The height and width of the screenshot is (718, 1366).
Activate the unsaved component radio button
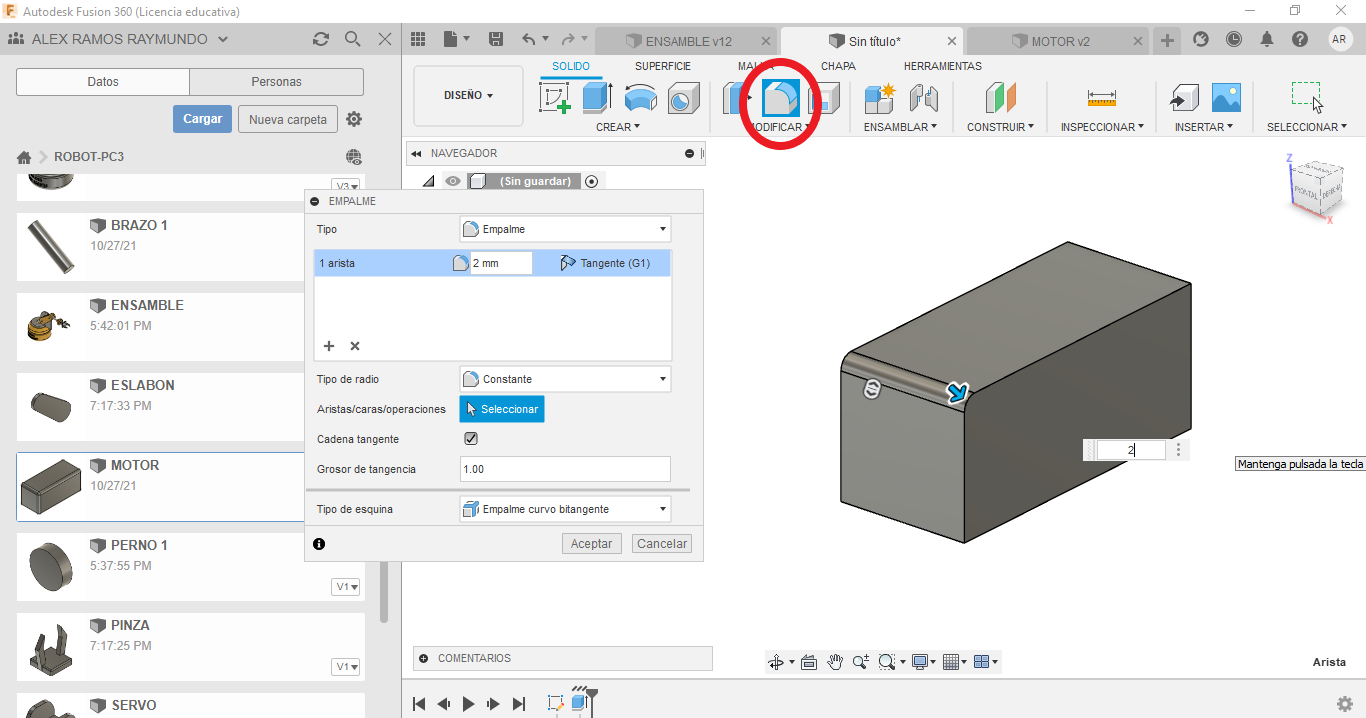pos(591,181)
